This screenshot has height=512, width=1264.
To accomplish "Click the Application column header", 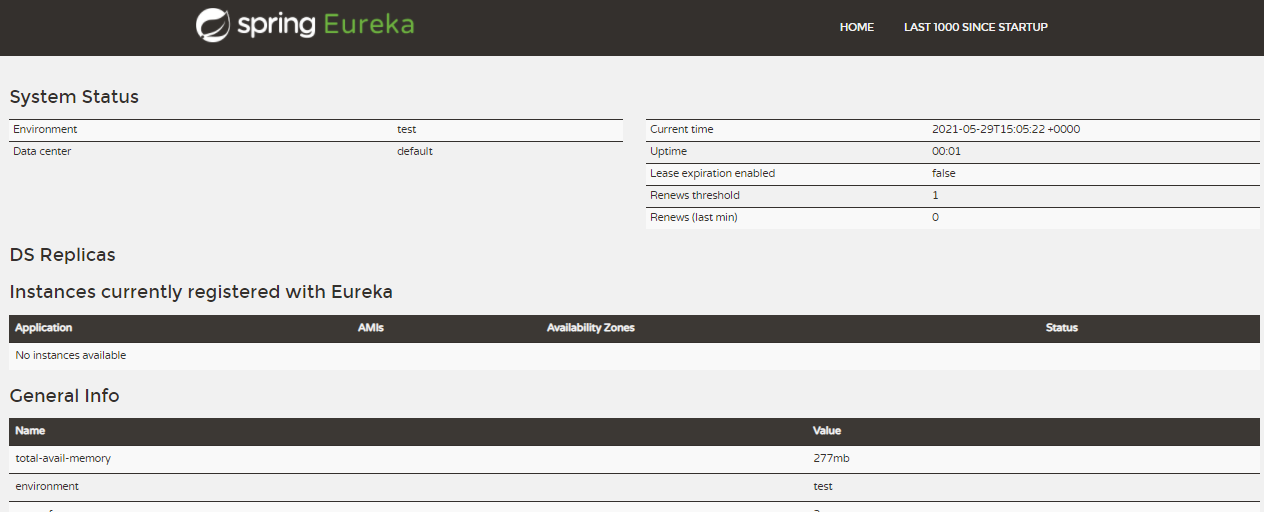I will click(x=44, y=328).
